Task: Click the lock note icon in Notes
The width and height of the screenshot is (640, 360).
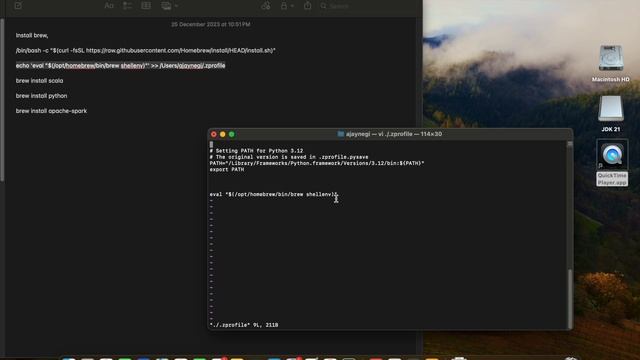Action: click(x=284, y=6)
